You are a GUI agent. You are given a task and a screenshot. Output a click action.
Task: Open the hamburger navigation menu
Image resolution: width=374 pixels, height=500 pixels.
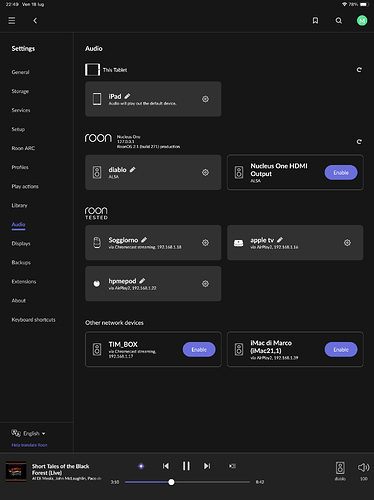(12, 21)
